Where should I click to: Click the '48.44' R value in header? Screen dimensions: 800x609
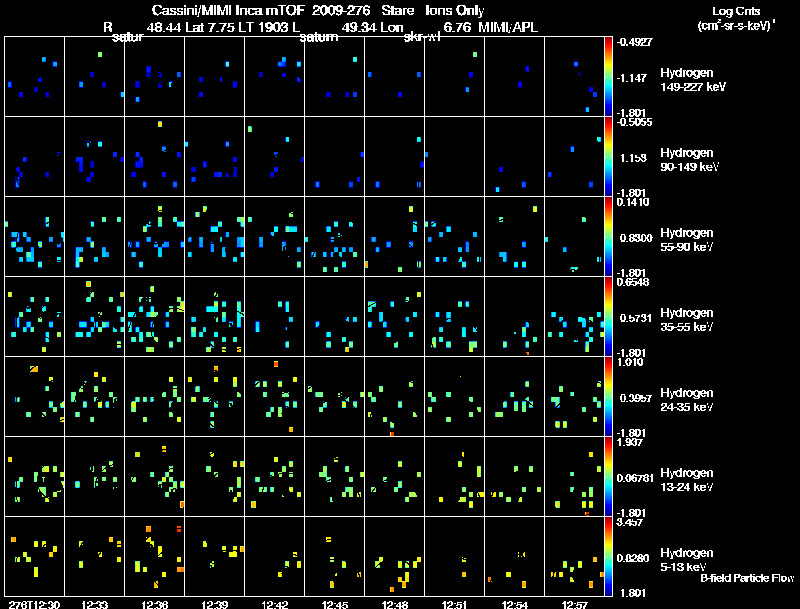(x=164, y=27)
